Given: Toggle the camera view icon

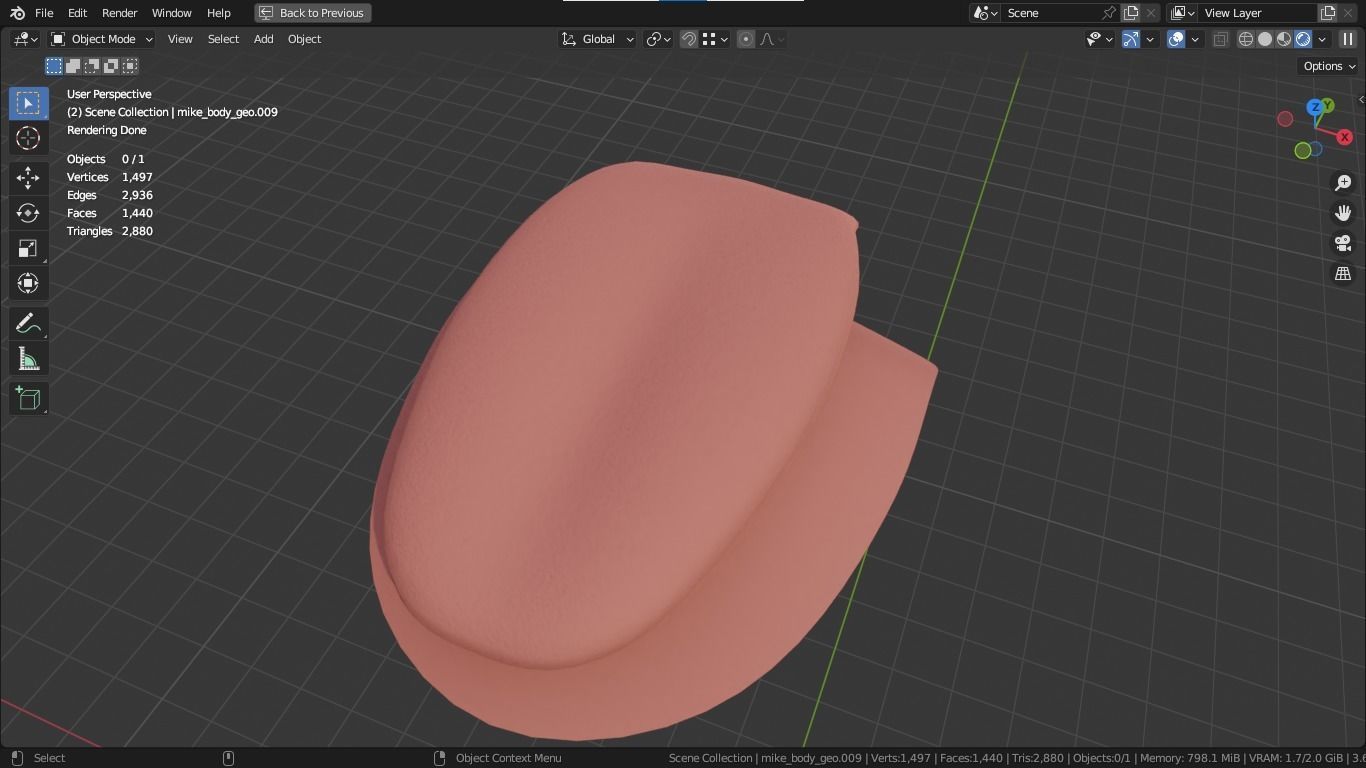Looking at the screenshot, I should (1343, 243).
